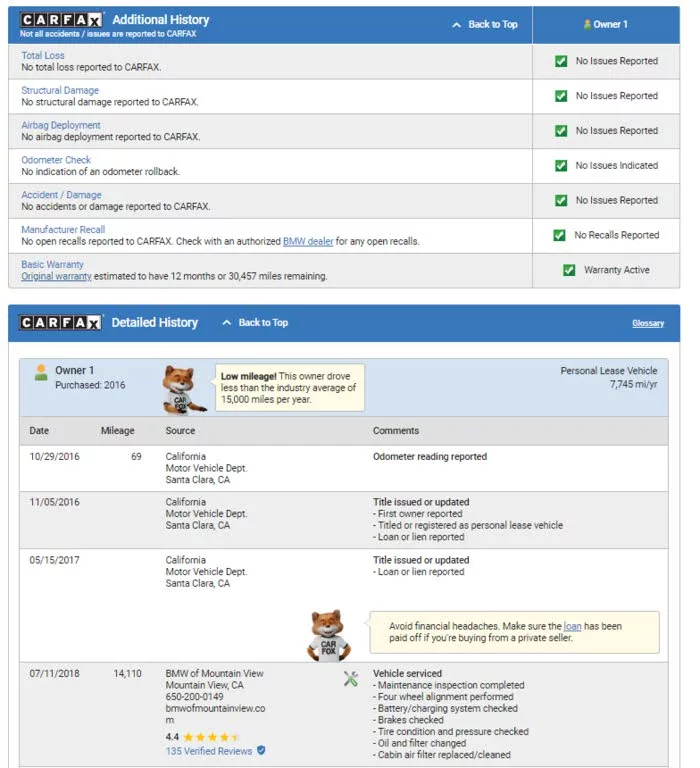Open the Odometer Check link
The height and width of the screenshot is (768, 700).
tap(56, 160)
